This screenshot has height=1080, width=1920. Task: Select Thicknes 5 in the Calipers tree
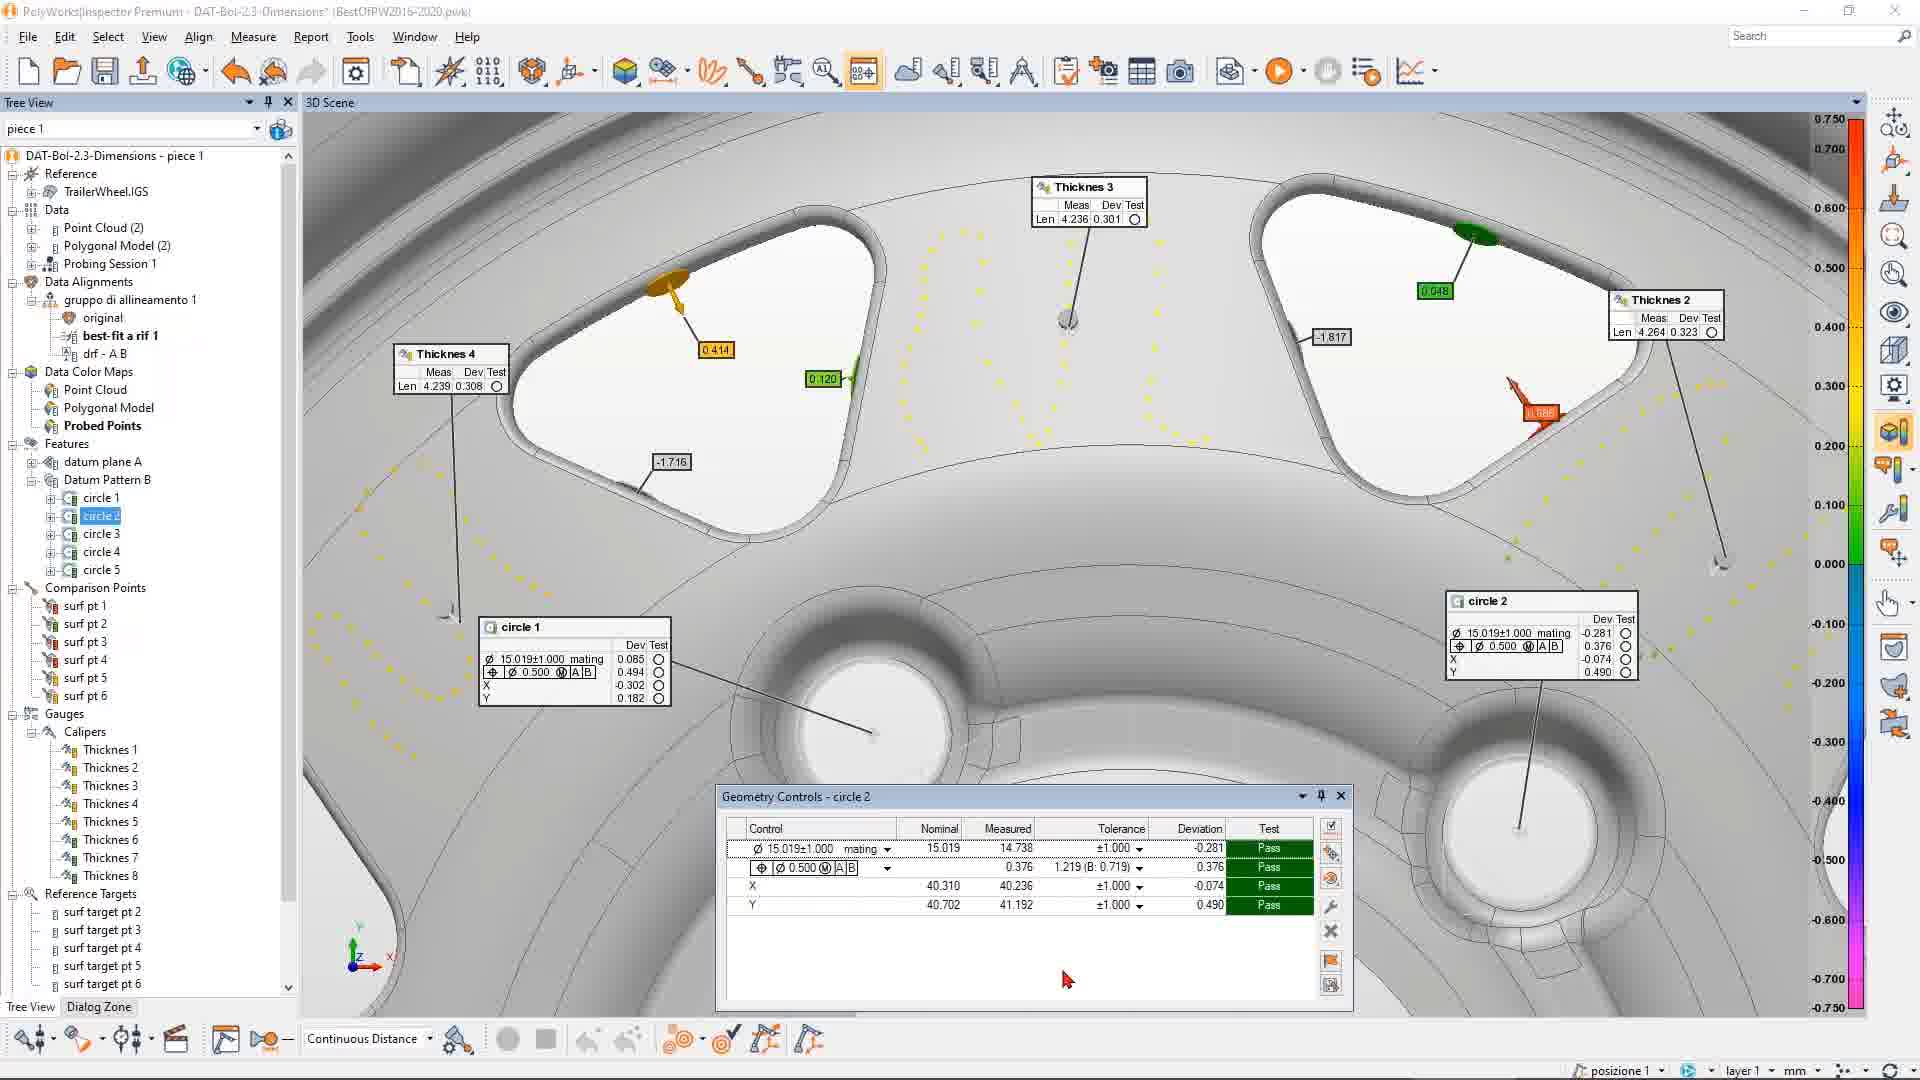point(110,822)
